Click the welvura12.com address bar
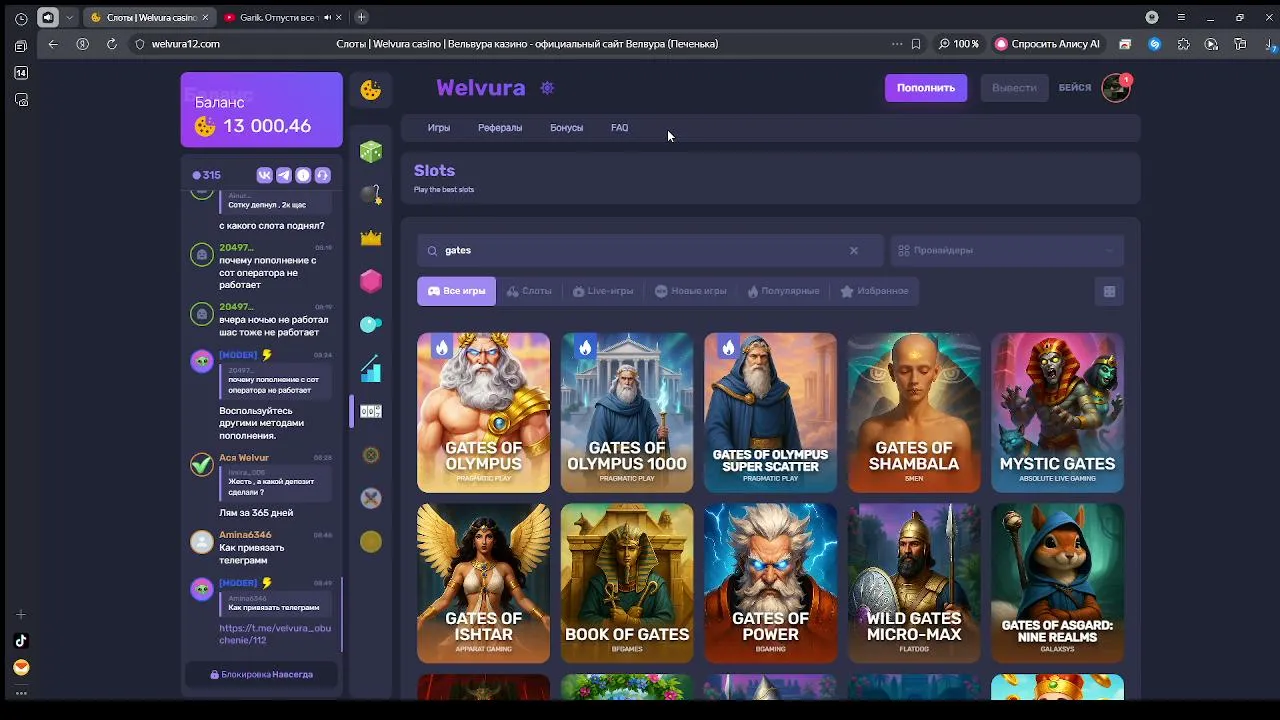 click(186, 44)
